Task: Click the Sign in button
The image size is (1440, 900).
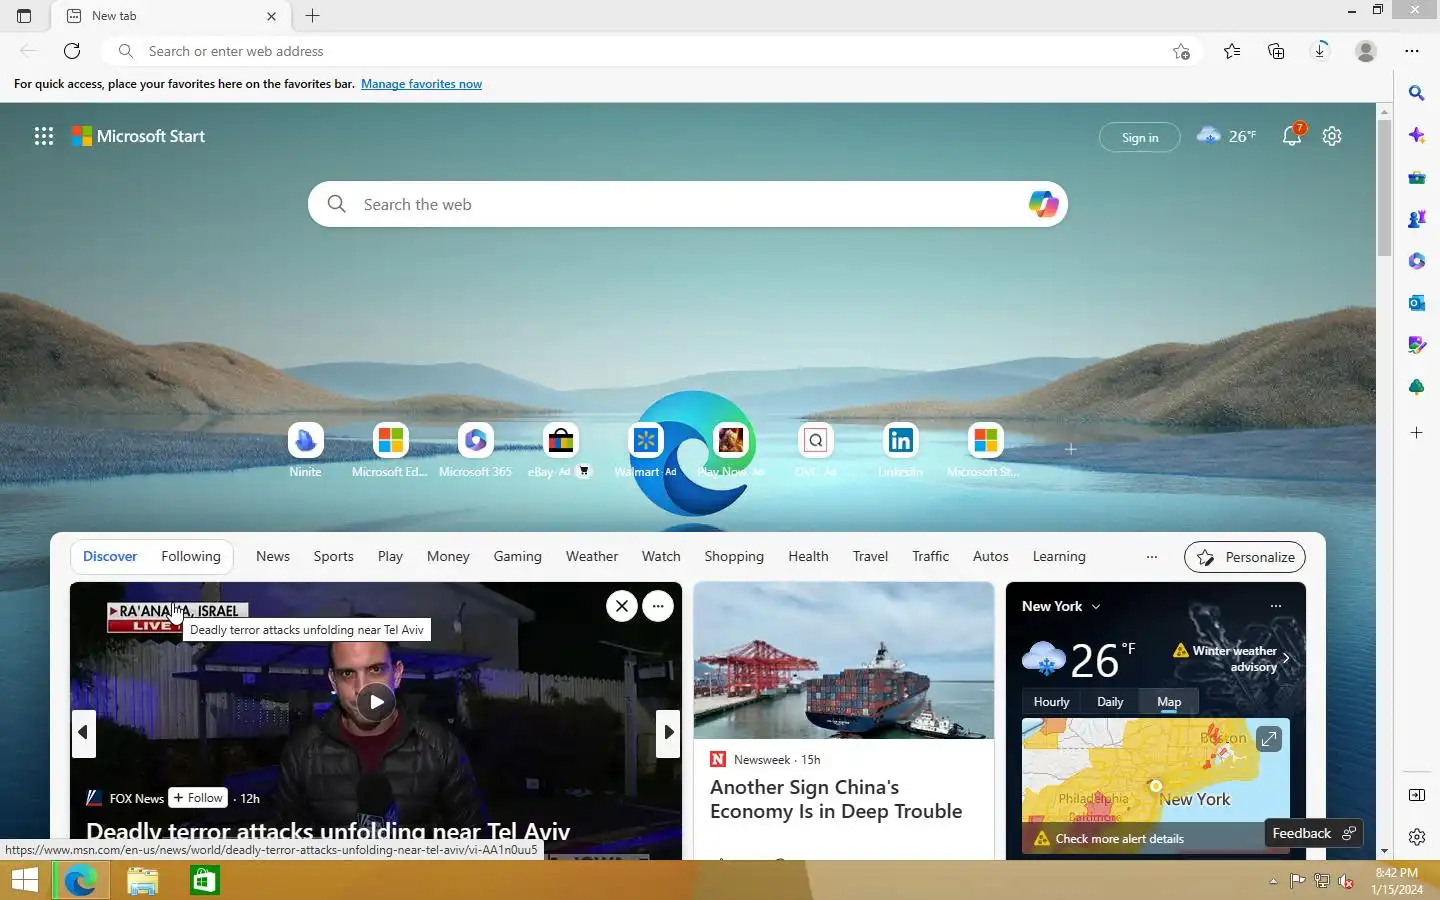Action: (1140, 137)
